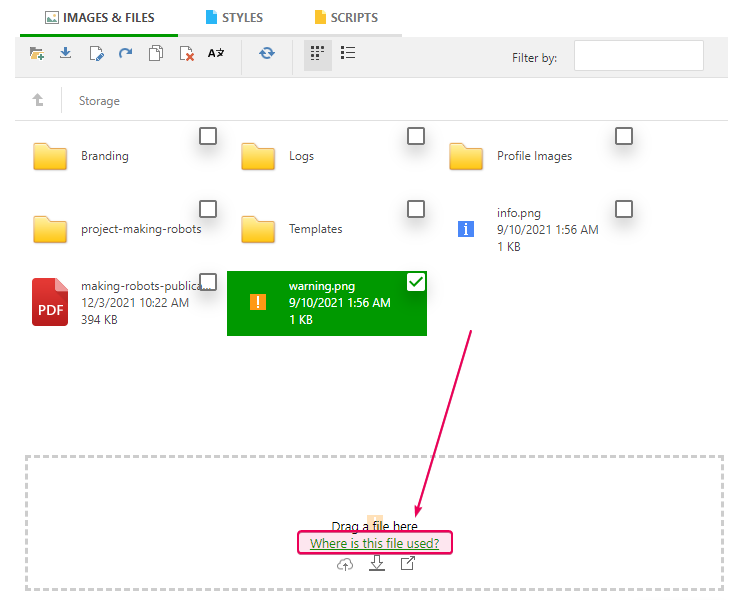Focus the Filter by input field
731x600 pixels.
639,55
